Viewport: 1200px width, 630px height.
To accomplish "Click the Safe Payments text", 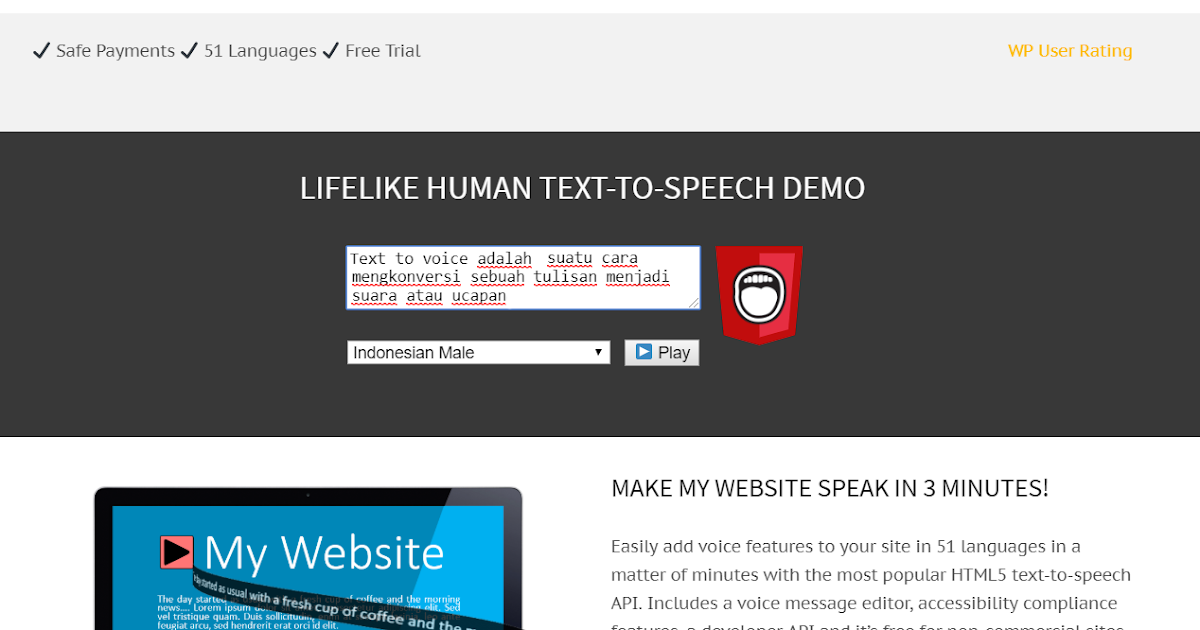I will click(115, 51).
